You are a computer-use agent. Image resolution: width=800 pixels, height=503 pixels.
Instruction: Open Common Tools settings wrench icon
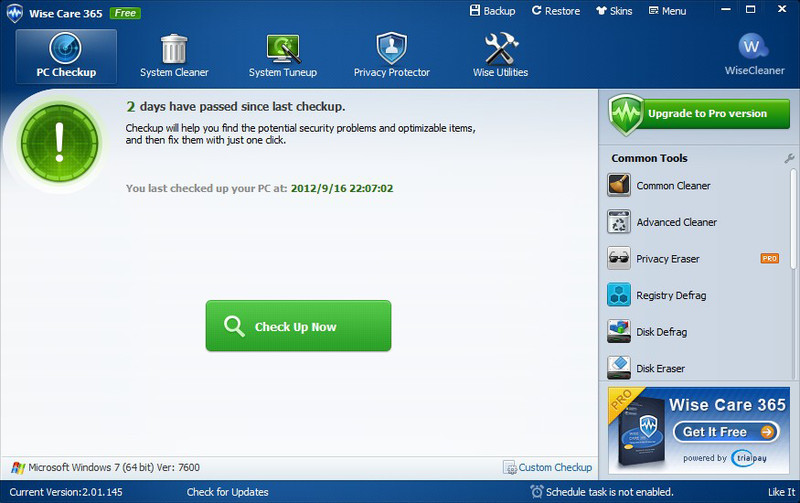pyautogui.click(x=789, y=159)
